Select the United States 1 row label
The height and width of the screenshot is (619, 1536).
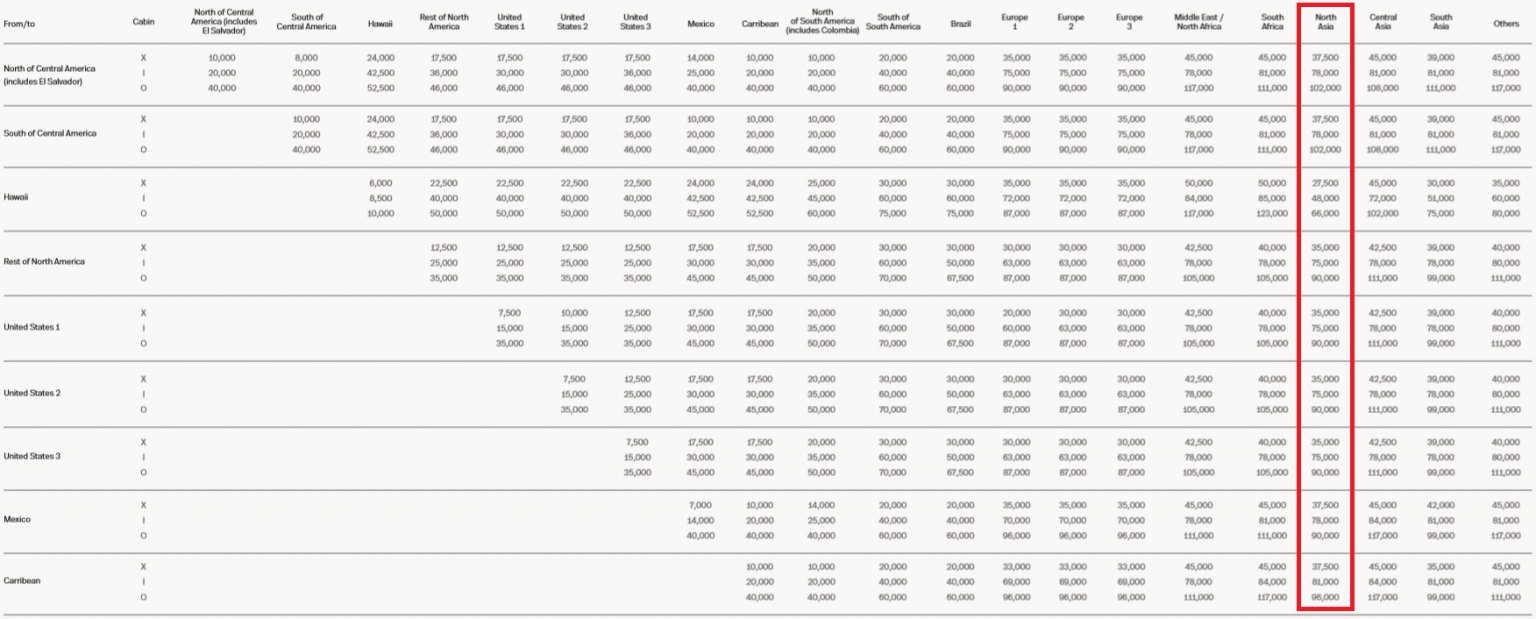[x=32, y=327]
